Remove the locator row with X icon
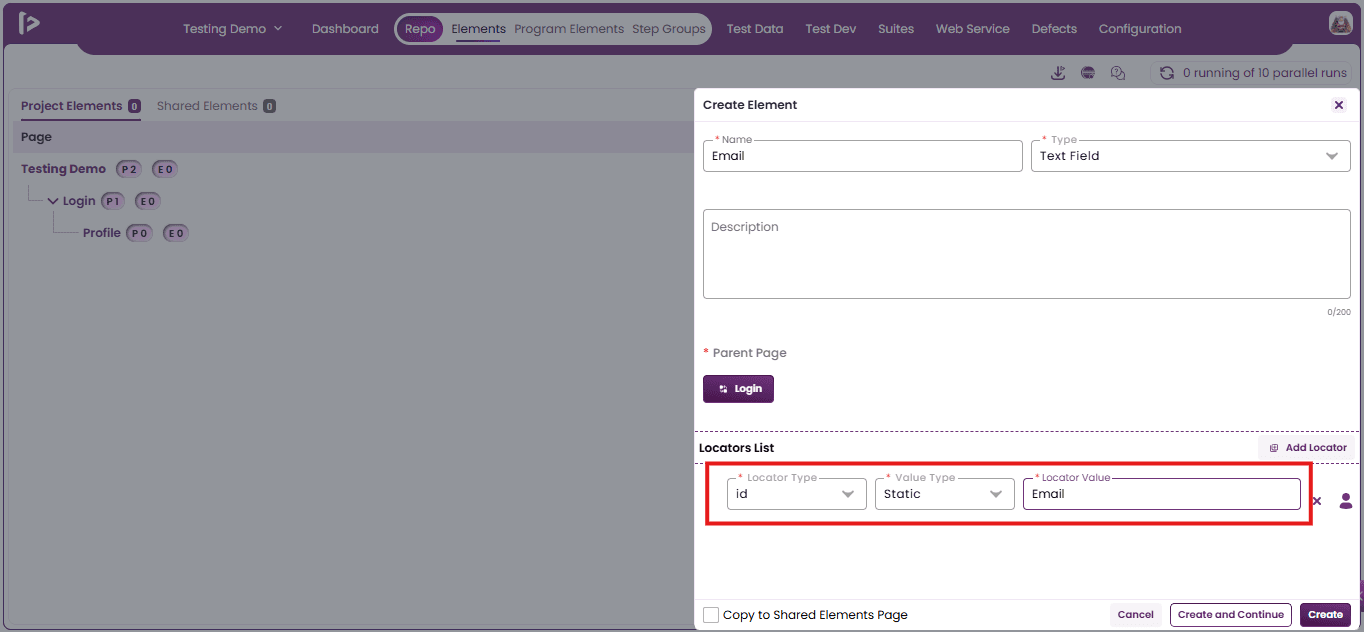This screenshot has height=632, width=1364. point(1316,501)
